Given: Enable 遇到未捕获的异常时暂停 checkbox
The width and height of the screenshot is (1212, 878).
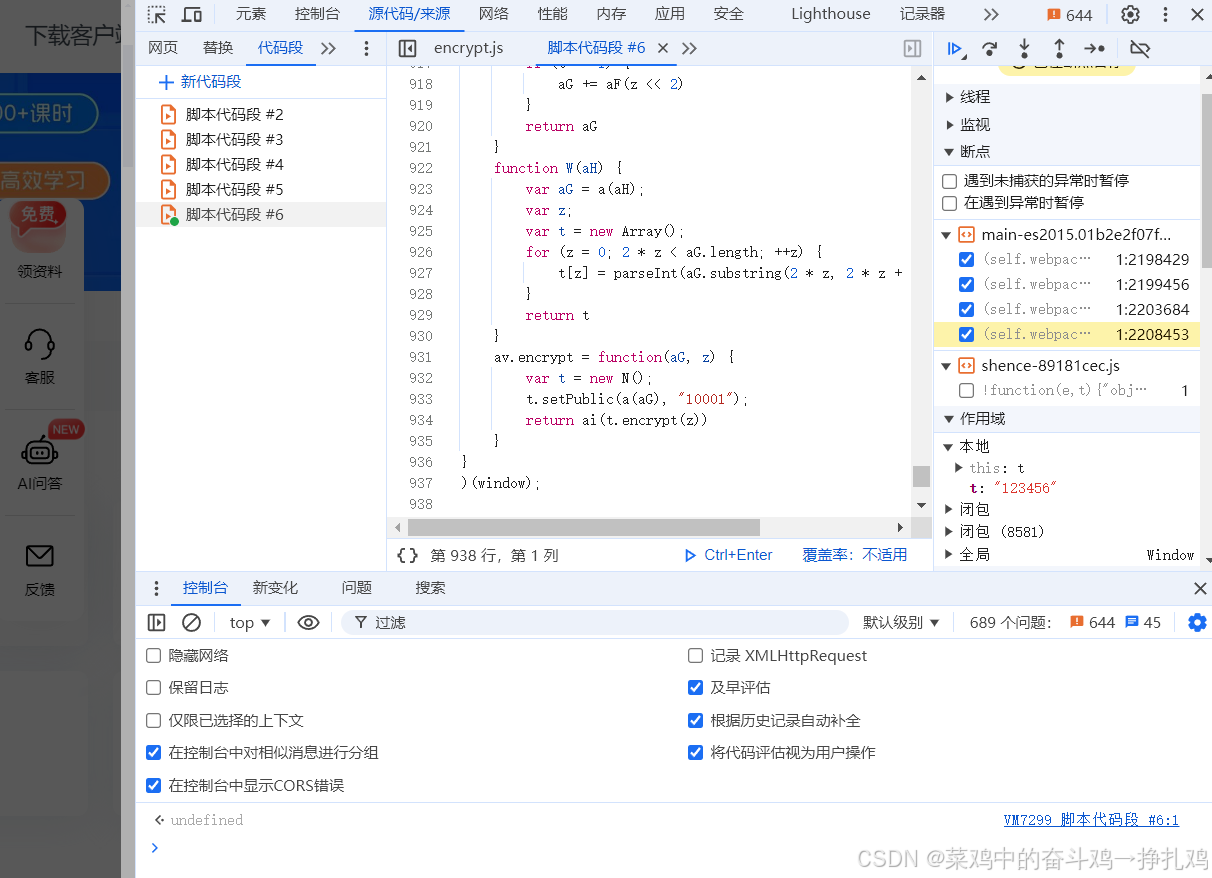Looking at the screenshot, I should pos(950,181).
